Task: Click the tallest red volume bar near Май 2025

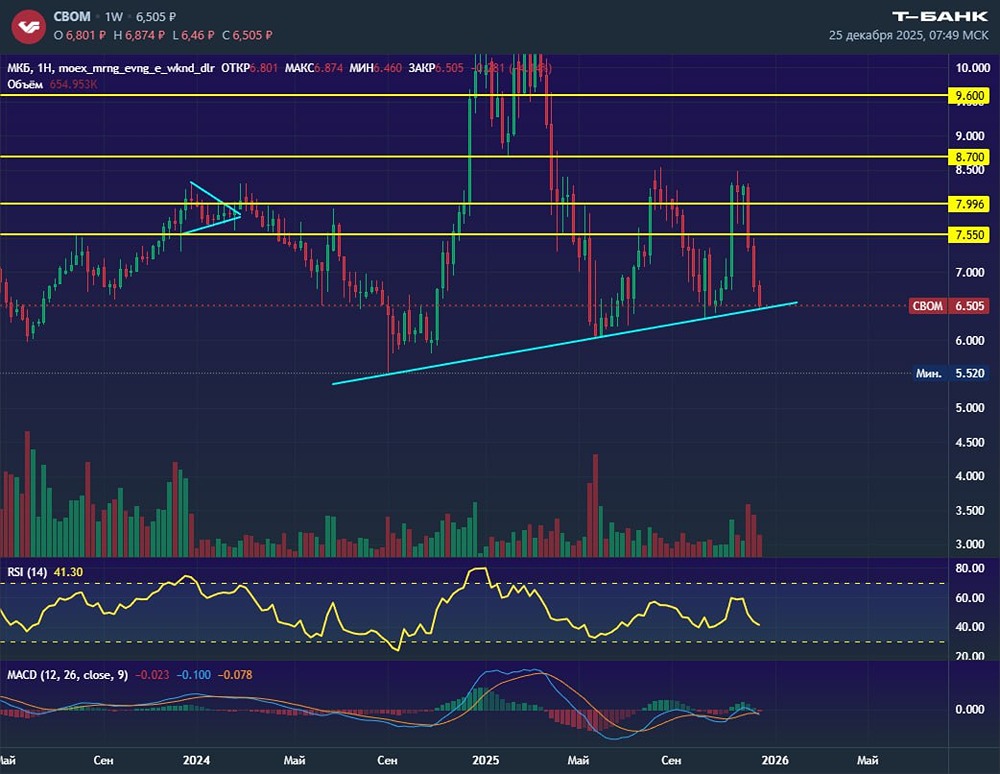Action: 596,505
